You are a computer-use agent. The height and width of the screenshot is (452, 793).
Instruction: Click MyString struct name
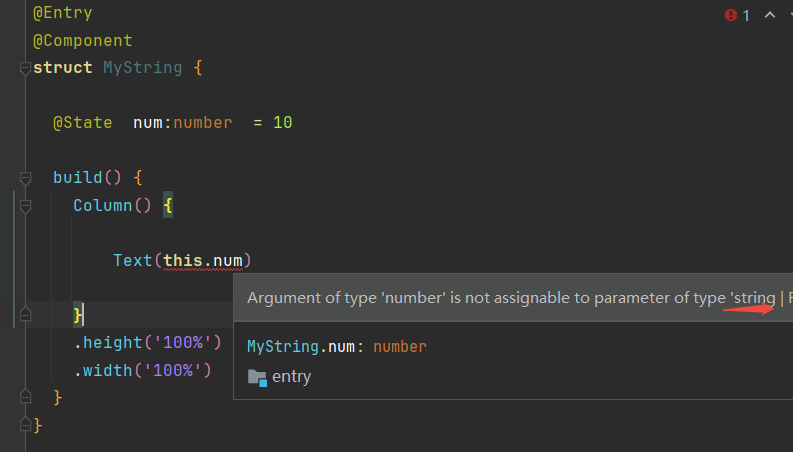(x=142, y=68)
